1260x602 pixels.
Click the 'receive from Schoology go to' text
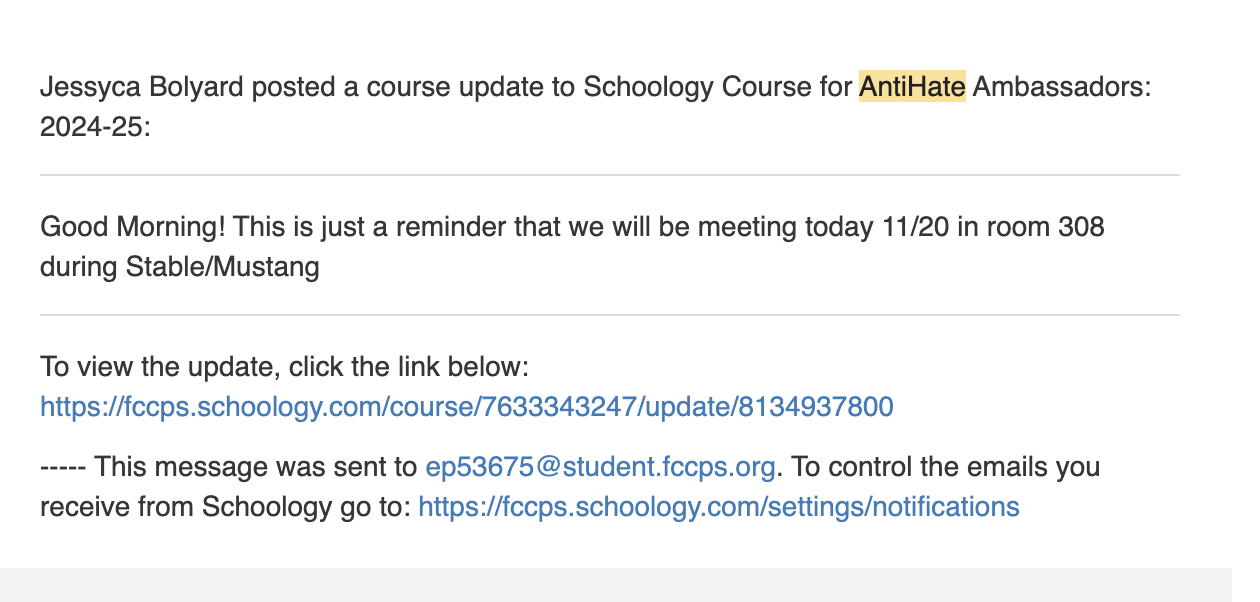[x=225, y=507]
